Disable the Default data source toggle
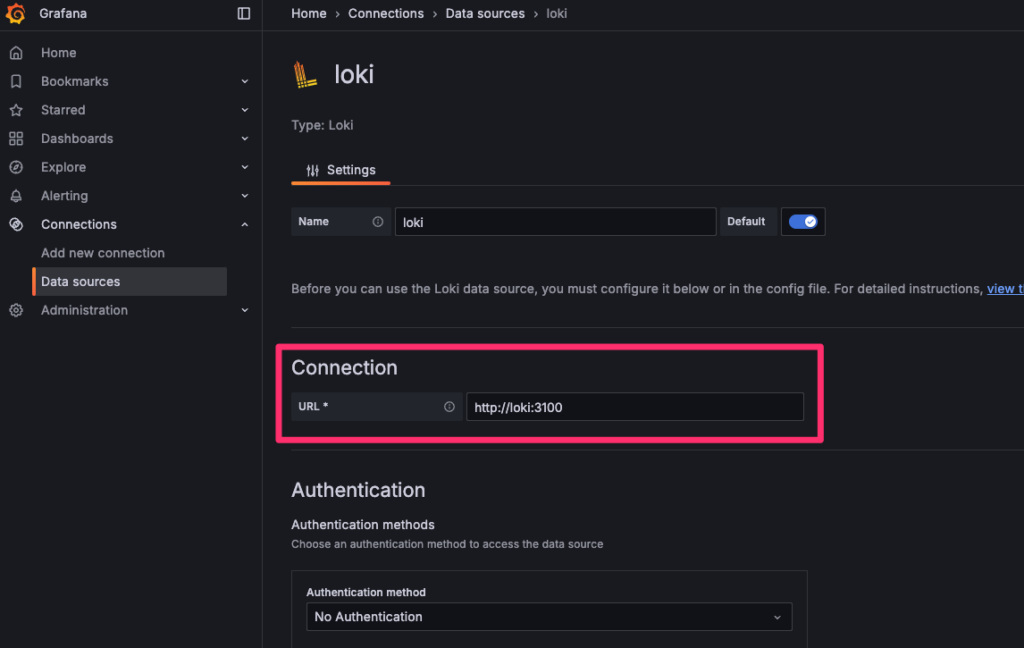1024x648 pixels. [803, 221]
